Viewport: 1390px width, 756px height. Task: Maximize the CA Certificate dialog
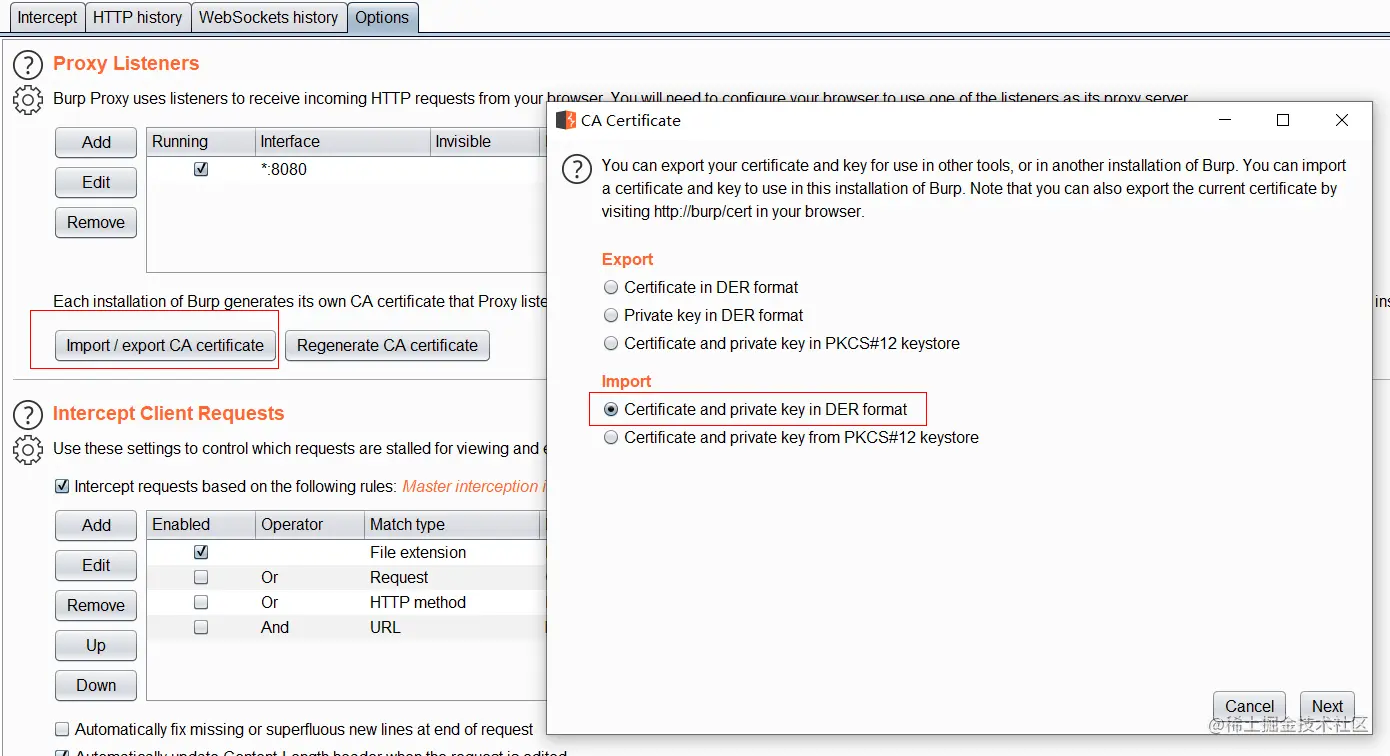point(1283,120)
